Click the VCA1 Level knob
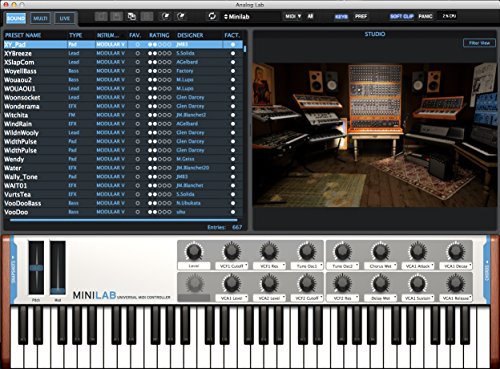Viewport: 500px width, 369px height. pyautogui.click(x=232, y=284)
